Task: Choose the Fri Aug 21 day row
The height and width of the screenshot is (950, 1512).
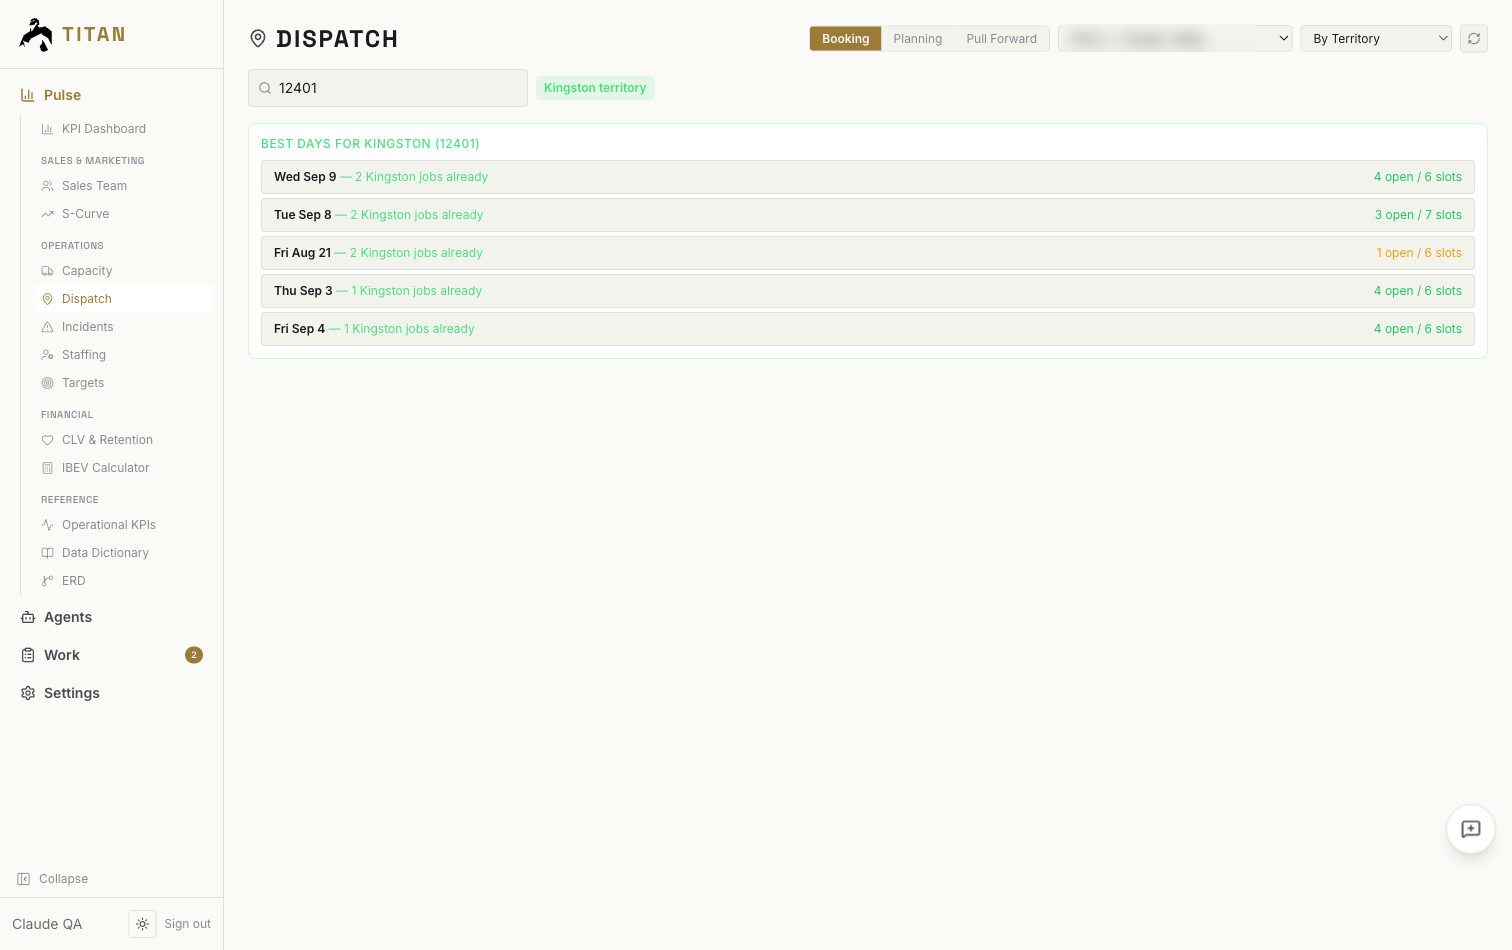Action: 868,253
